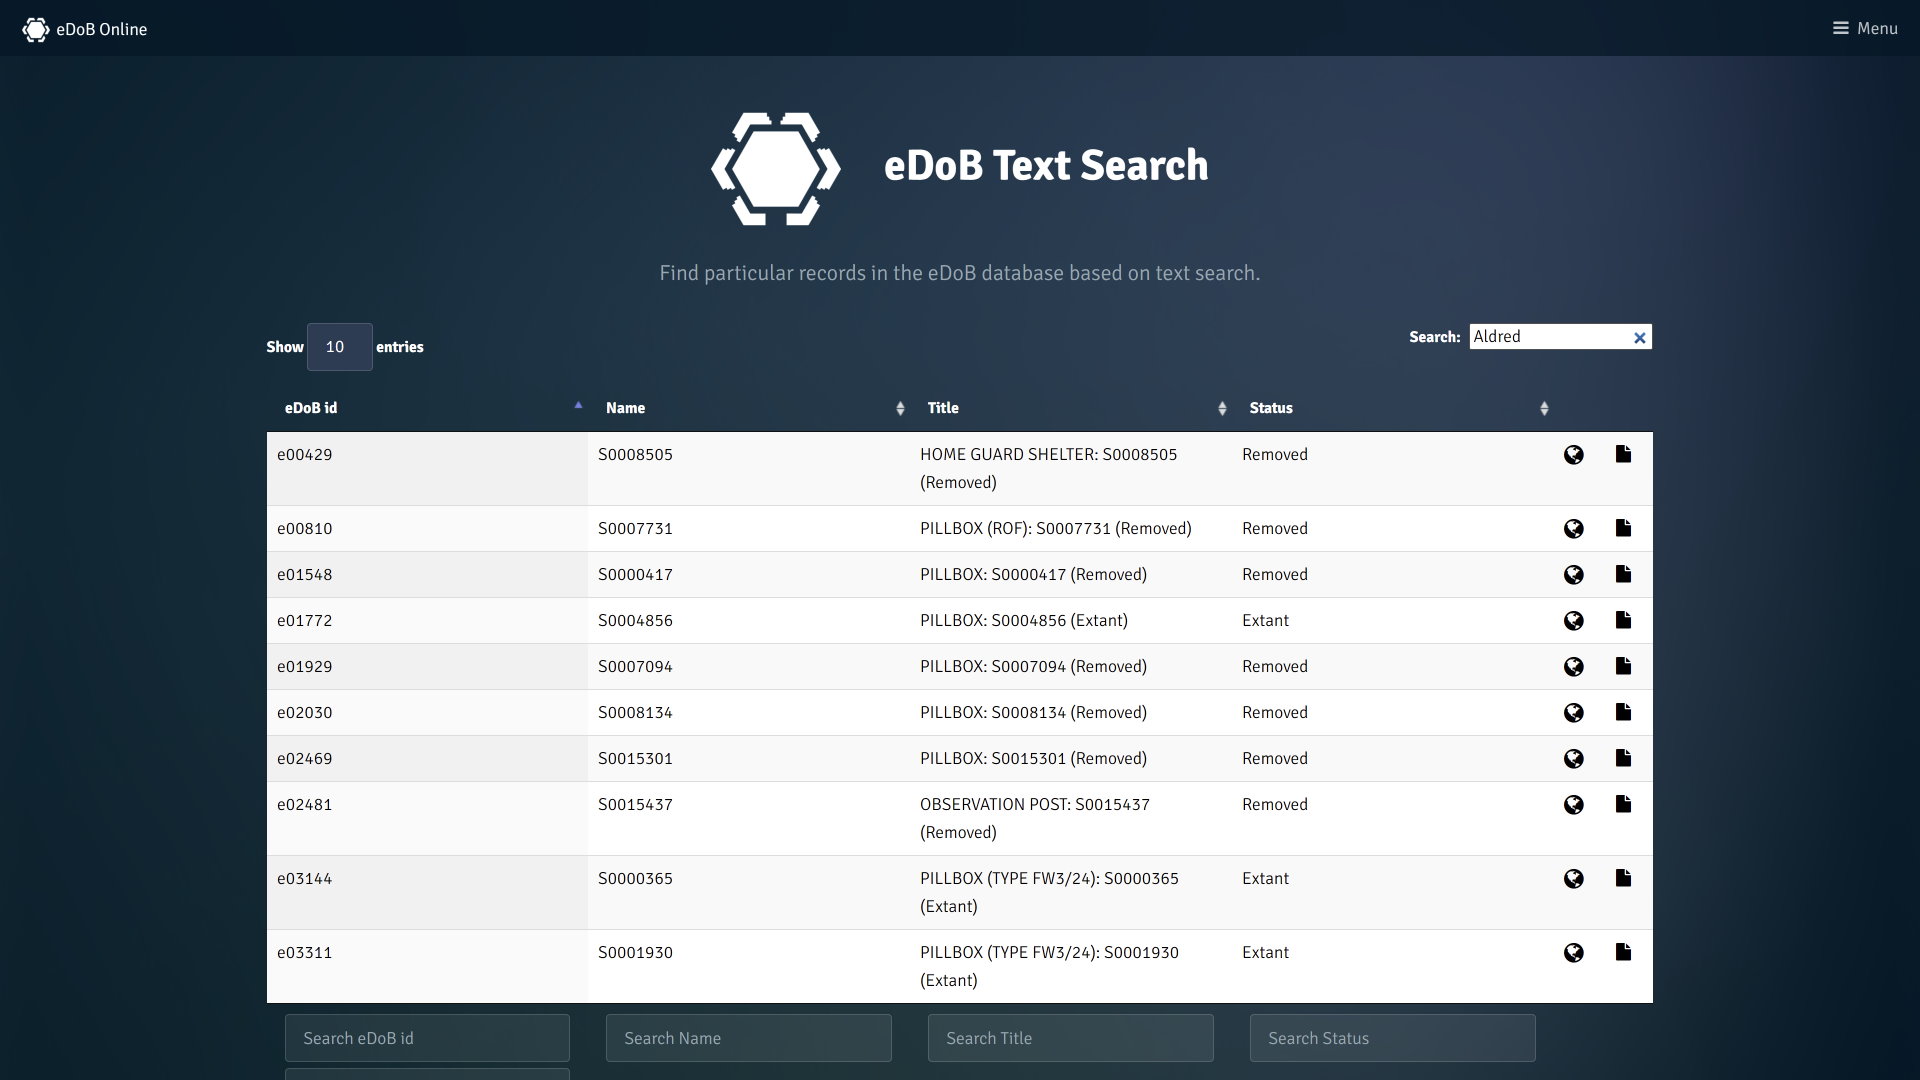Screen dimensions: 1920x1080
Task: Open the Show entries count dropdown
Action: [x=339, y=347]
